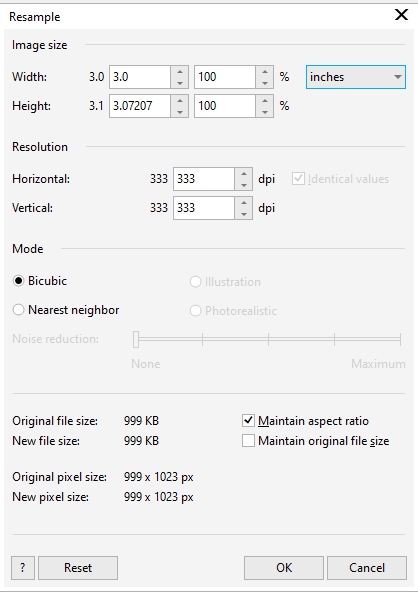Click the Height 3.07207 input field
The width and height of the screenshot is (418, 592).
tap(140, 106)
